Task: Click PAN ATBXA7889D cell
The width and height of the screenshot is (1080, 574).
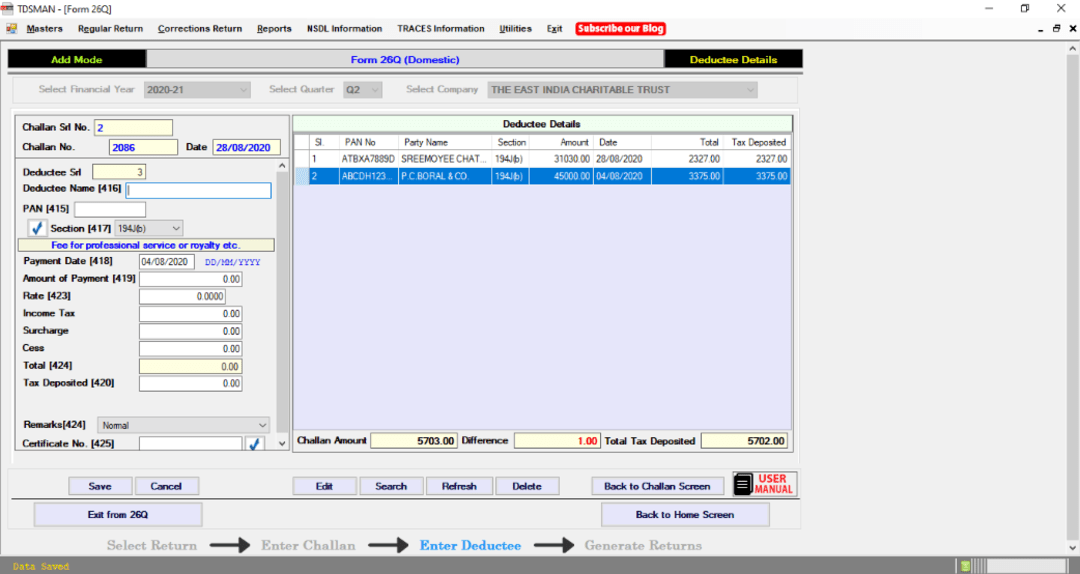Action: [368, 158]
